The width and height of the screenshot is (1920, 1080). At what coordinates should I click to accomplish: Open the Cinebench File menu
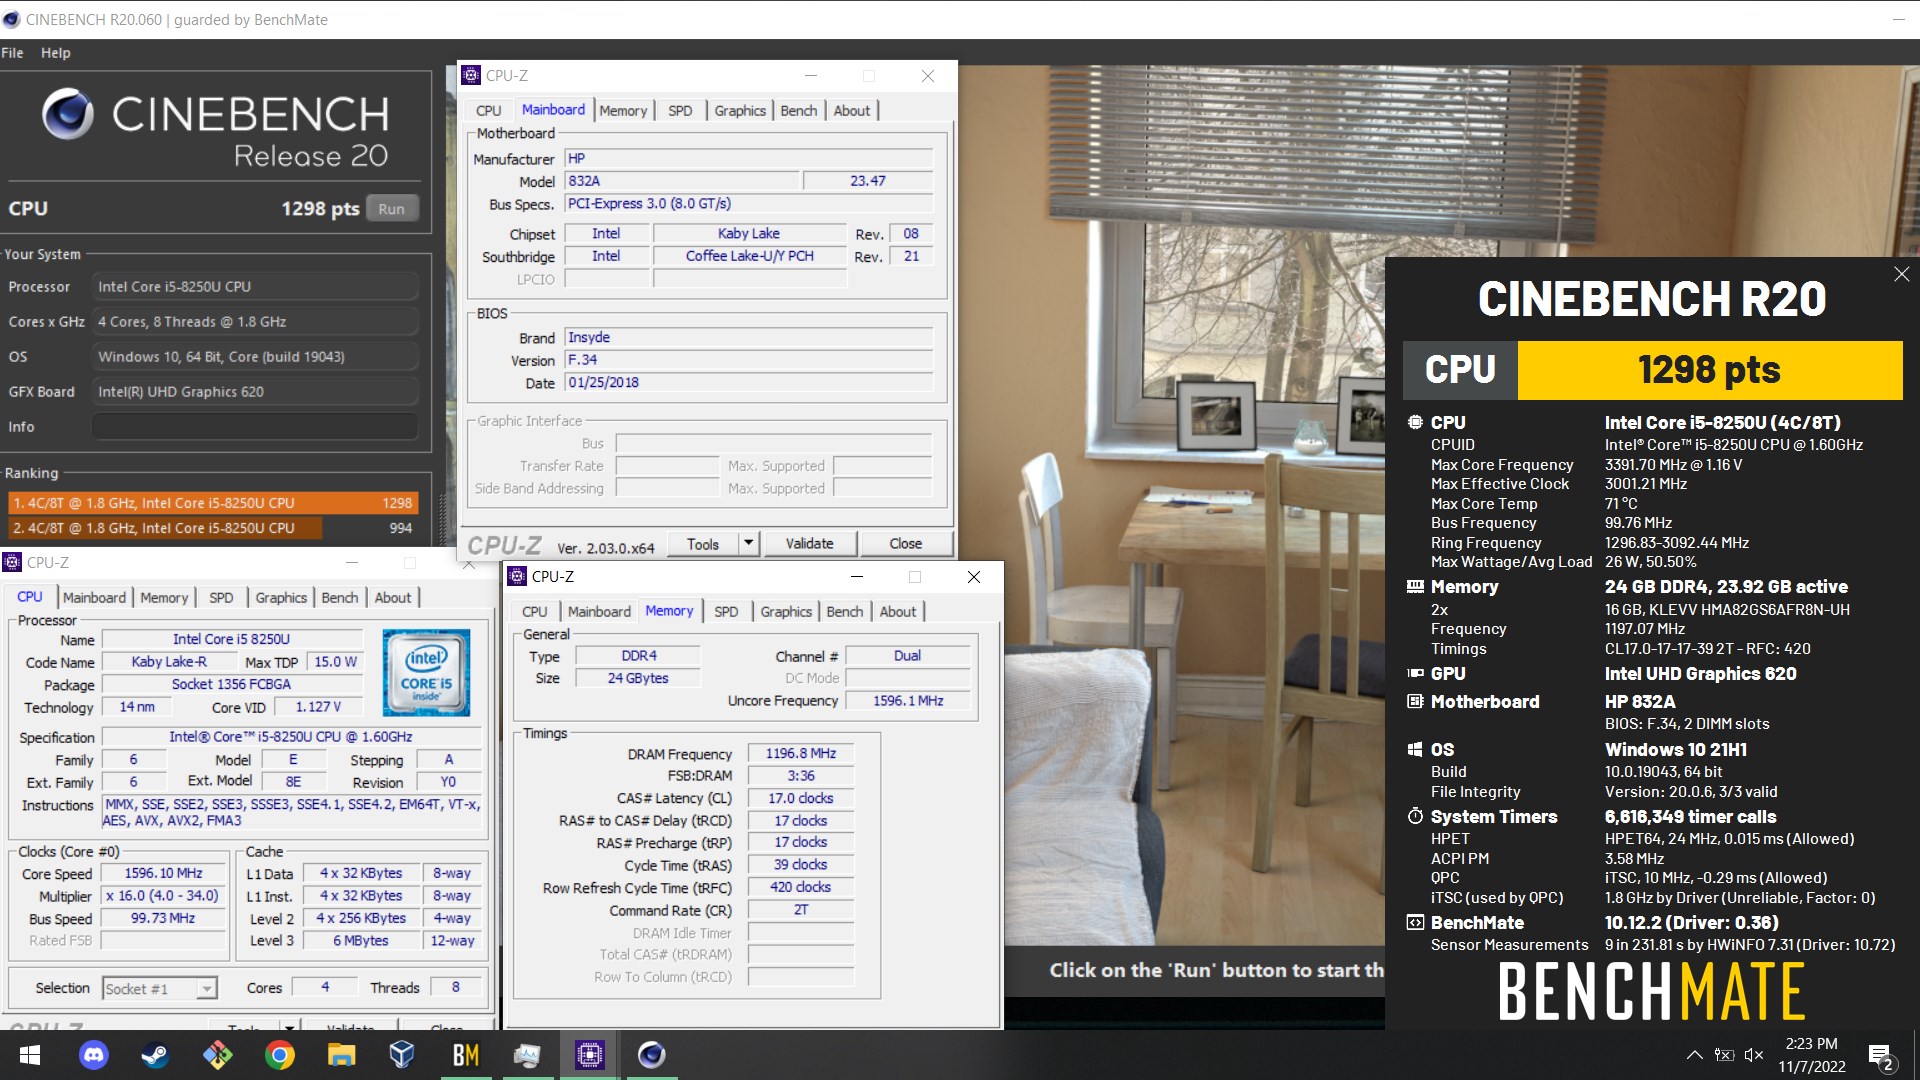point(12,53)
